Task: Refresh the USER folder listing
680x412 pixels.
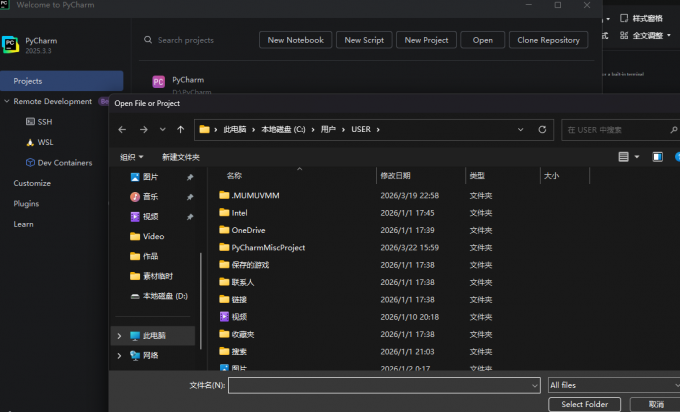Action: point(542,130)
